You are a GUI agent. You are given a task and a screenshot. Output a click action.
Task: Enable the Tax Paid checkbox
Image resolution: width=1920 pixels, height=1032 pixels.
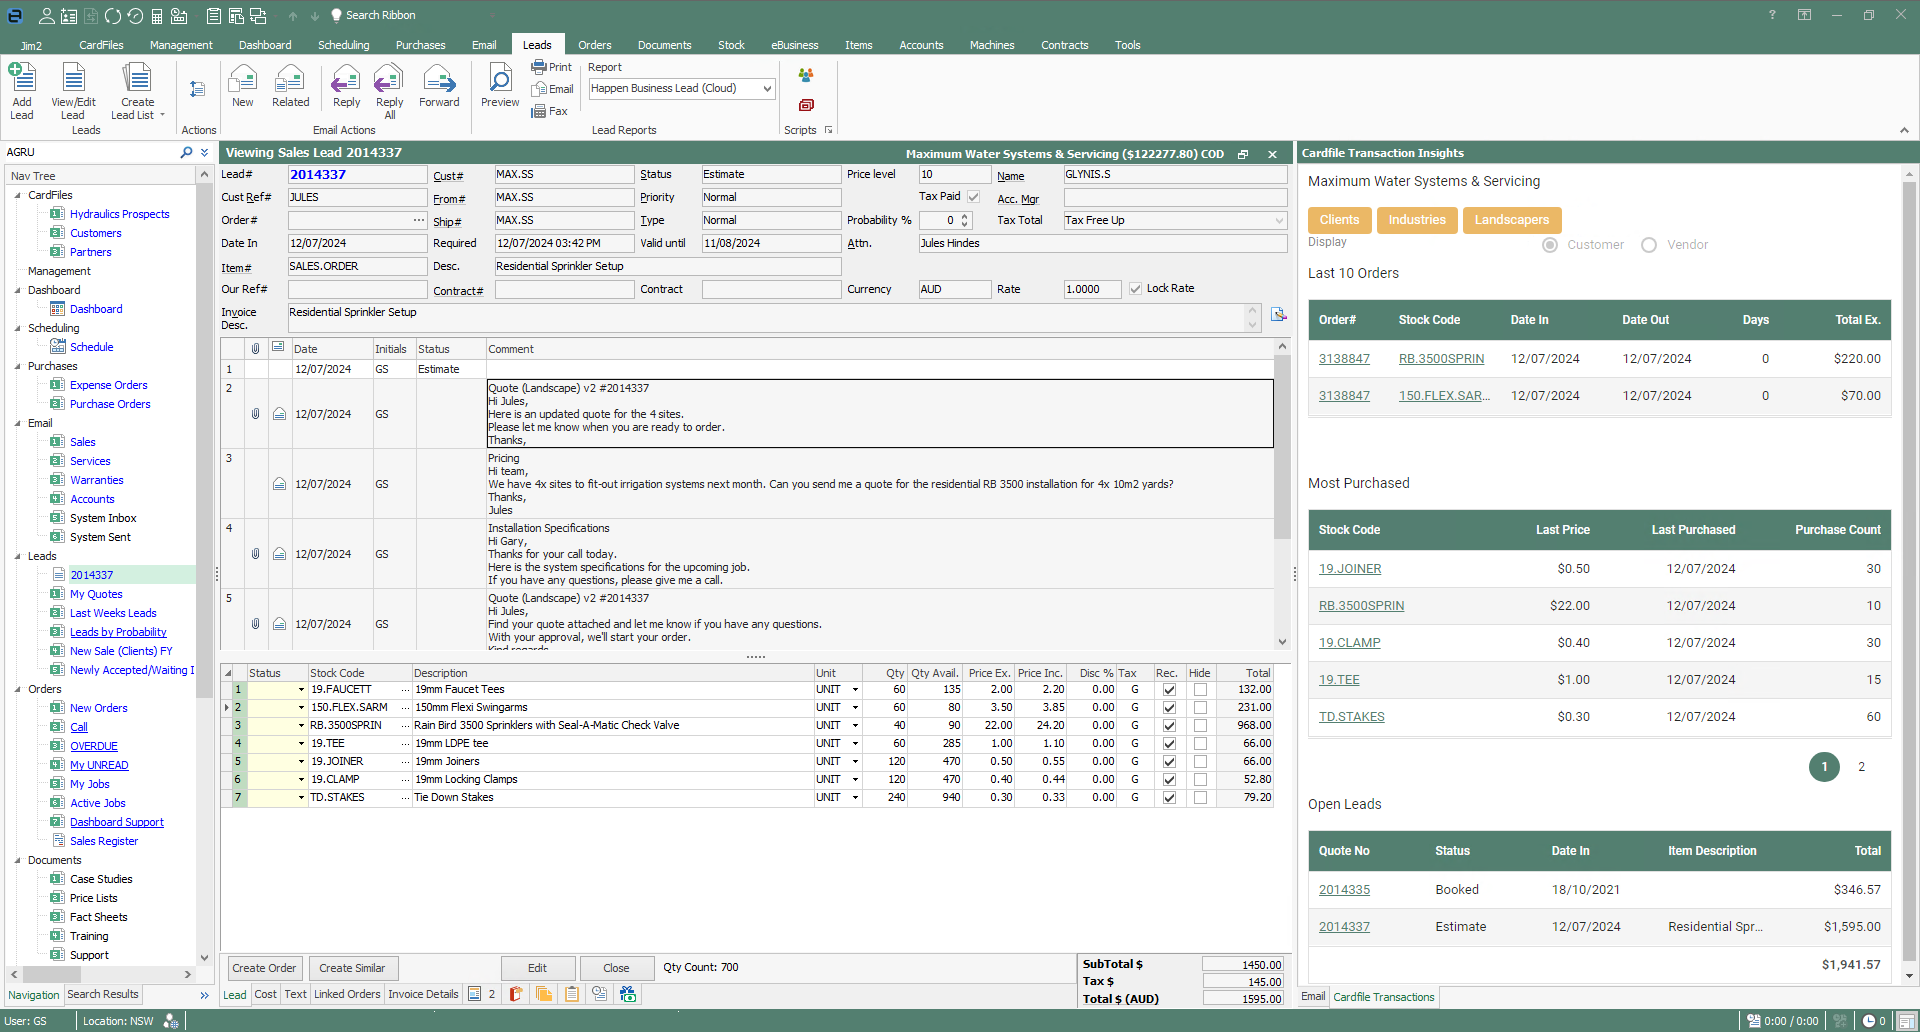click(x=973, y=196)
